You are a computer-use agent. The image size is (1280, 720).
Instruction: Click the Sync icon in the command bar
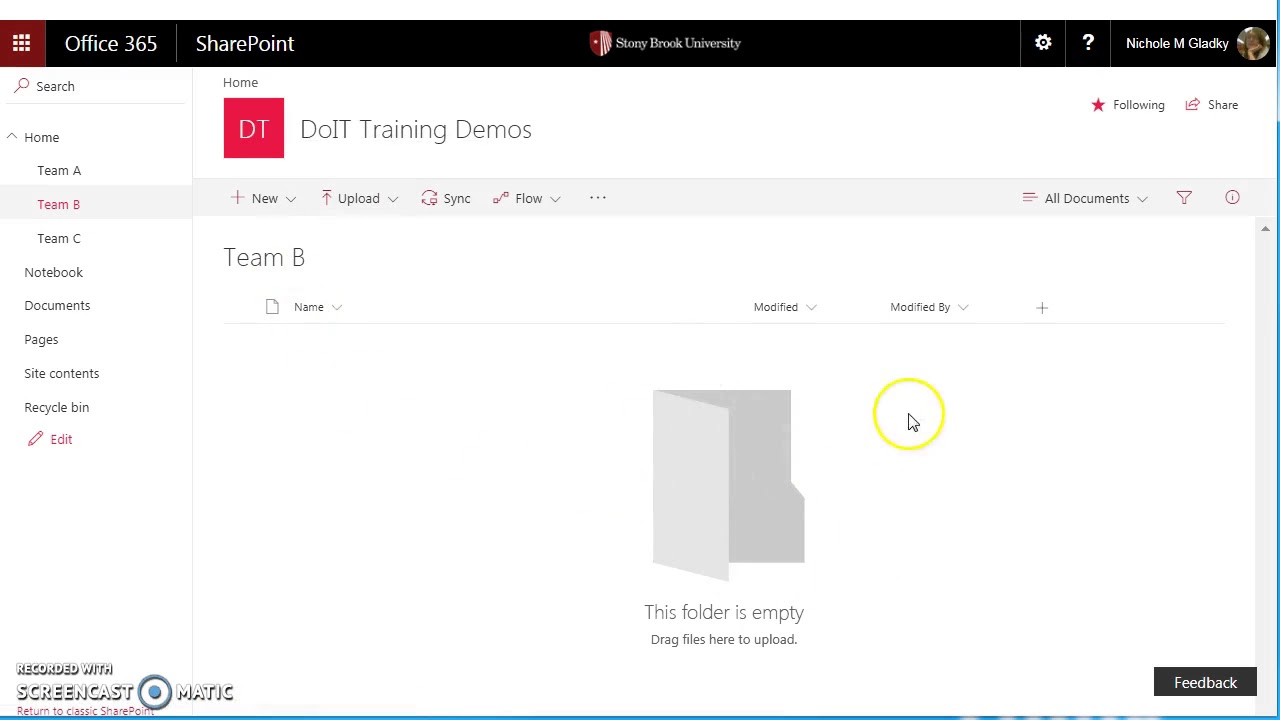pyautogui.click(x=429, y=198)
